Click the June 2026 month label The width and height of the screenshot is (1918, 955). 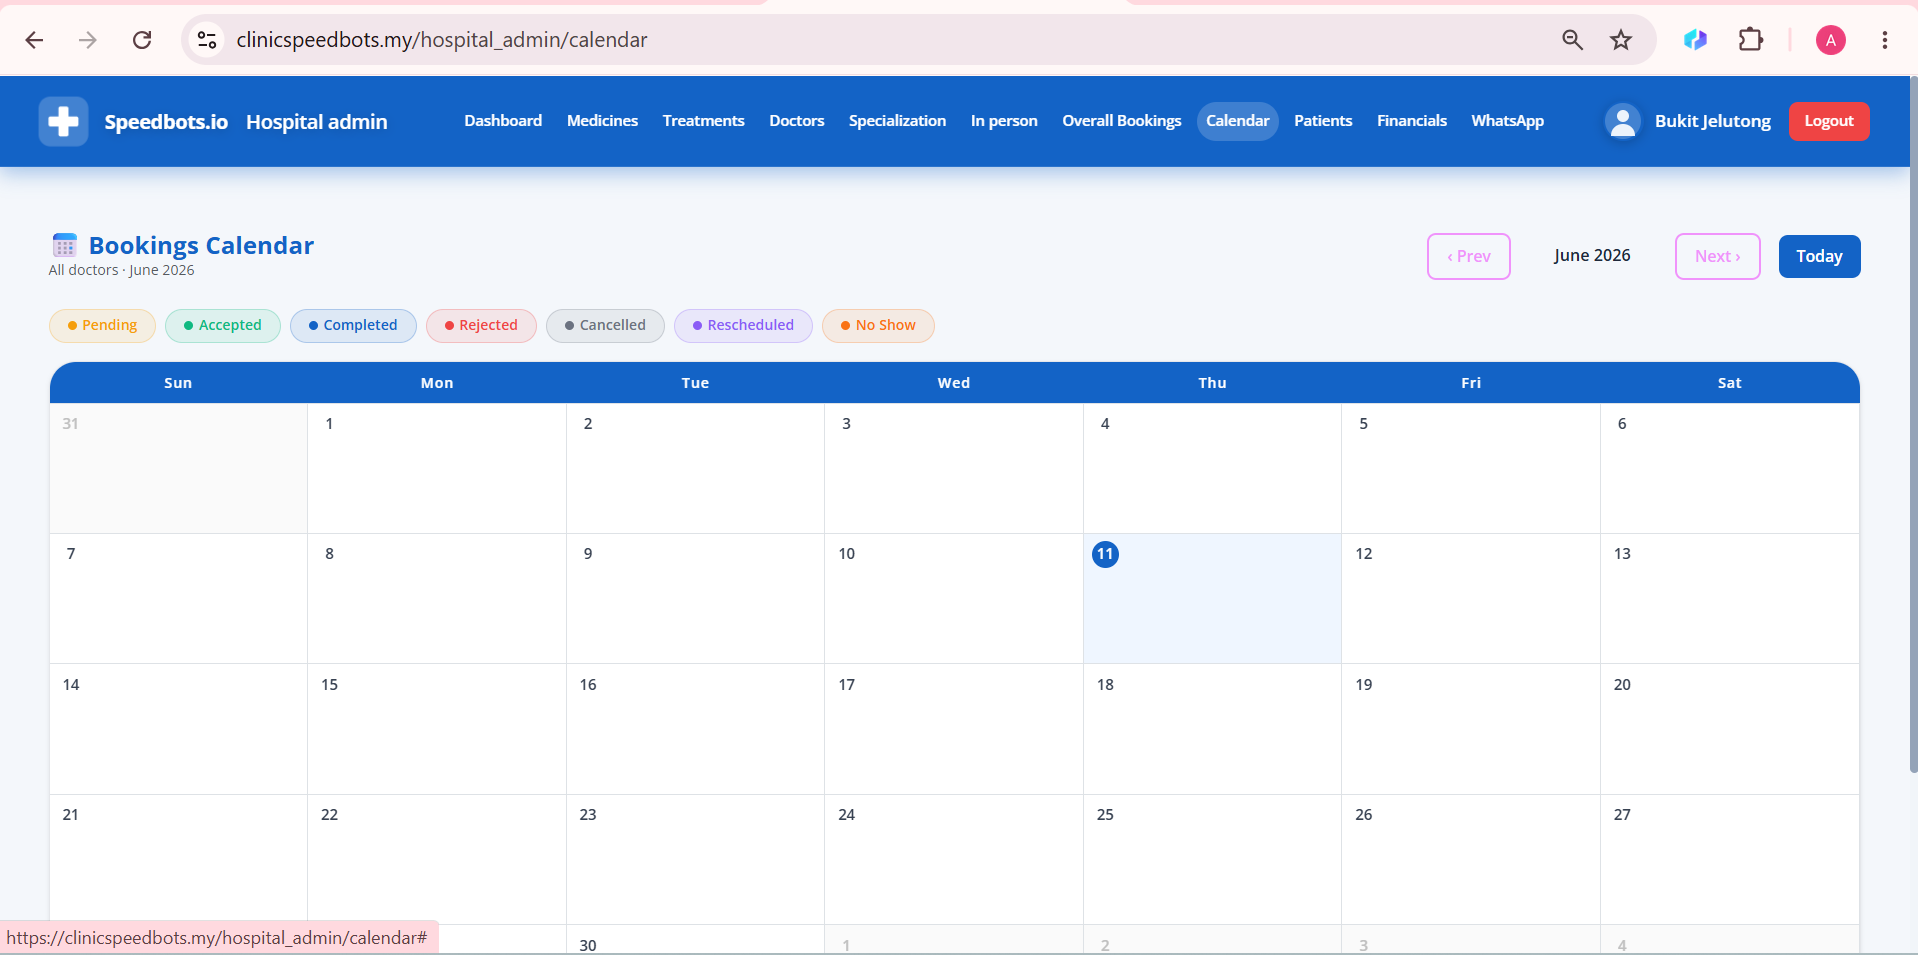1592,255
